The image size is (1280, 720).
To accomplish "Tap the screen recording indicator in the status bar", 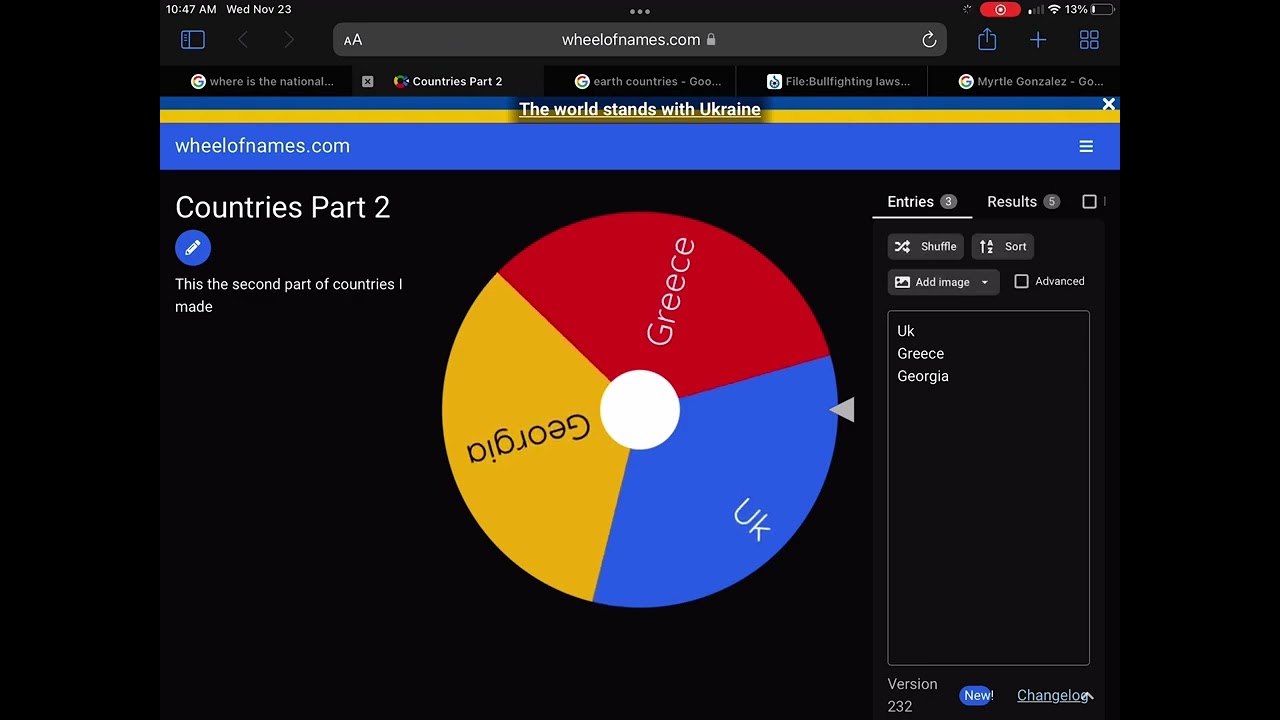I will tap(1000, 9).
